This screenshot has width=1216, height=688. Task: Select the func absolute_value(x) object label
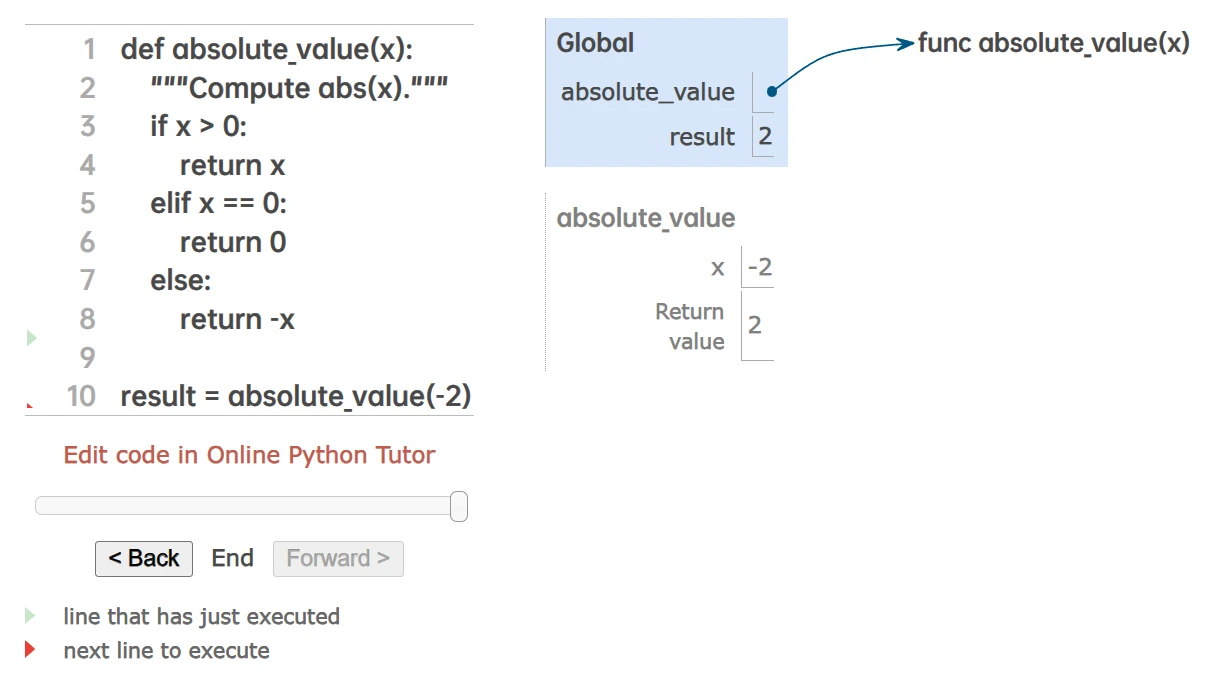tap(1053, 43)
